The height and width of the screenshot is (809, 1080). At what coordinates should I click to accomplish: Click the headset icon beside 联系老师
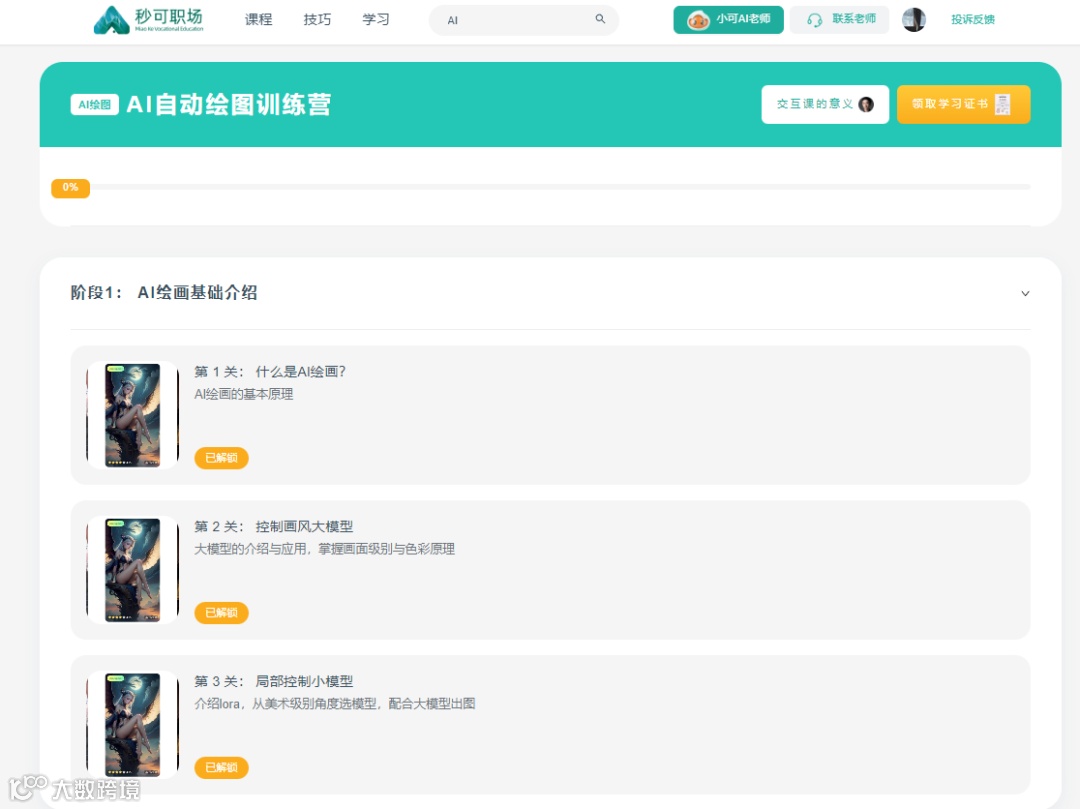815,20
